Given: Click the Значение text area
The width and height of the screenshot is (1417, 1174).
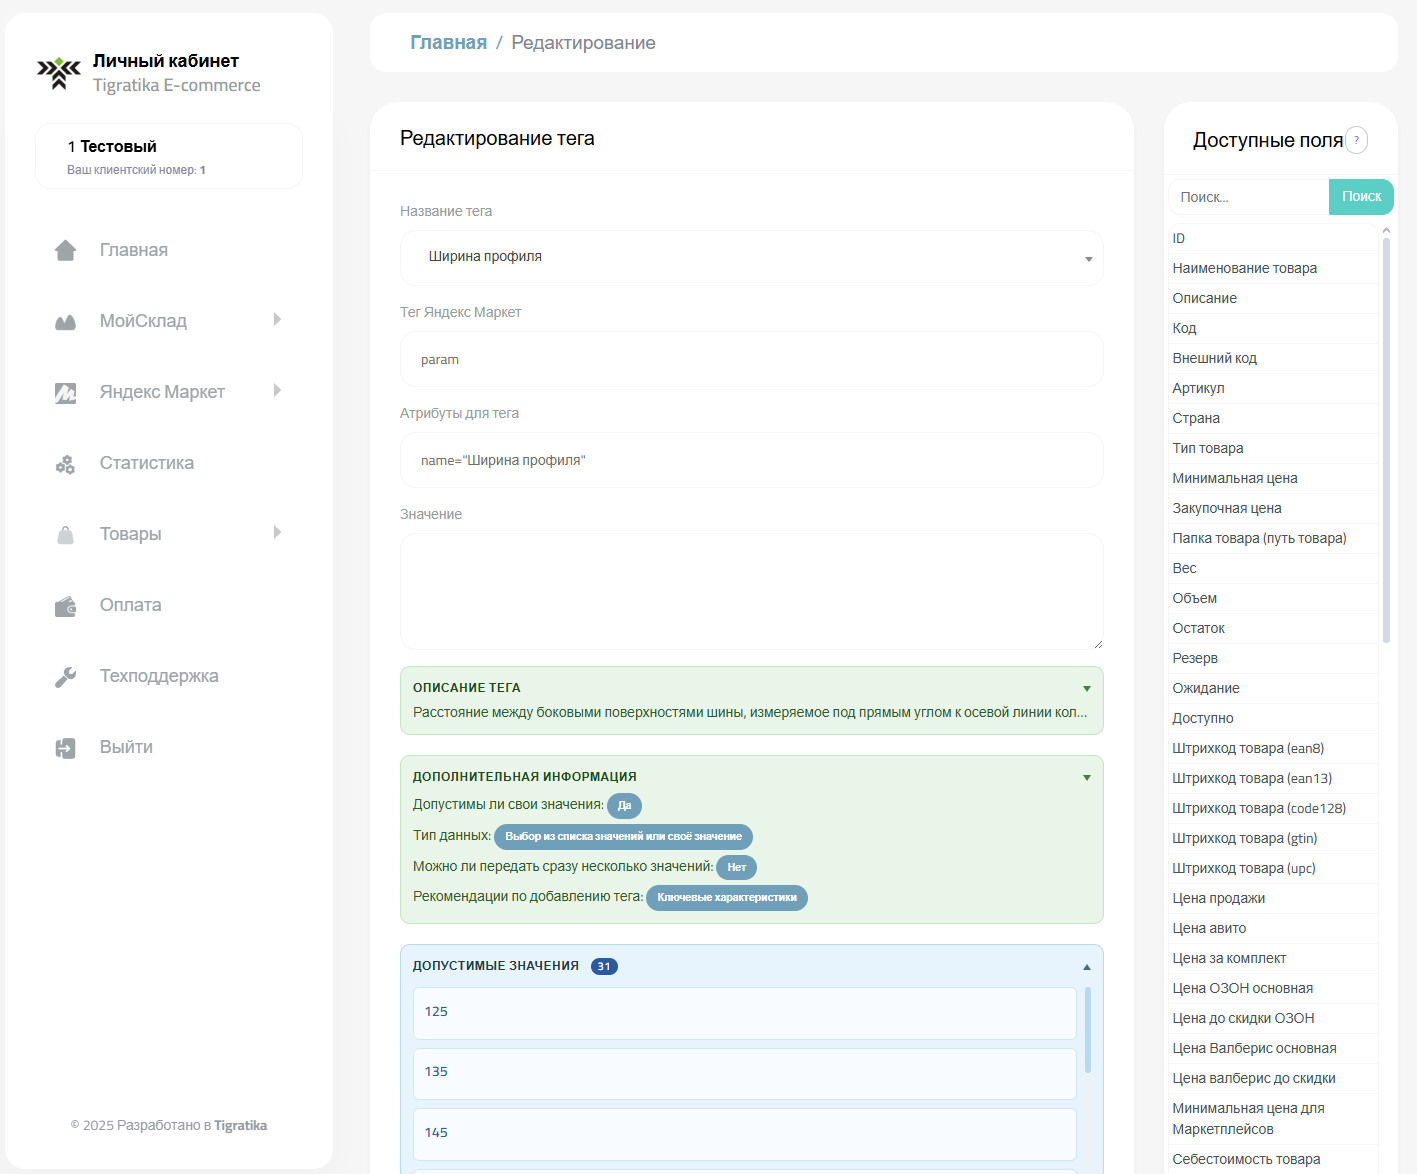Looking at the screenshot, I should click(751, 591).
